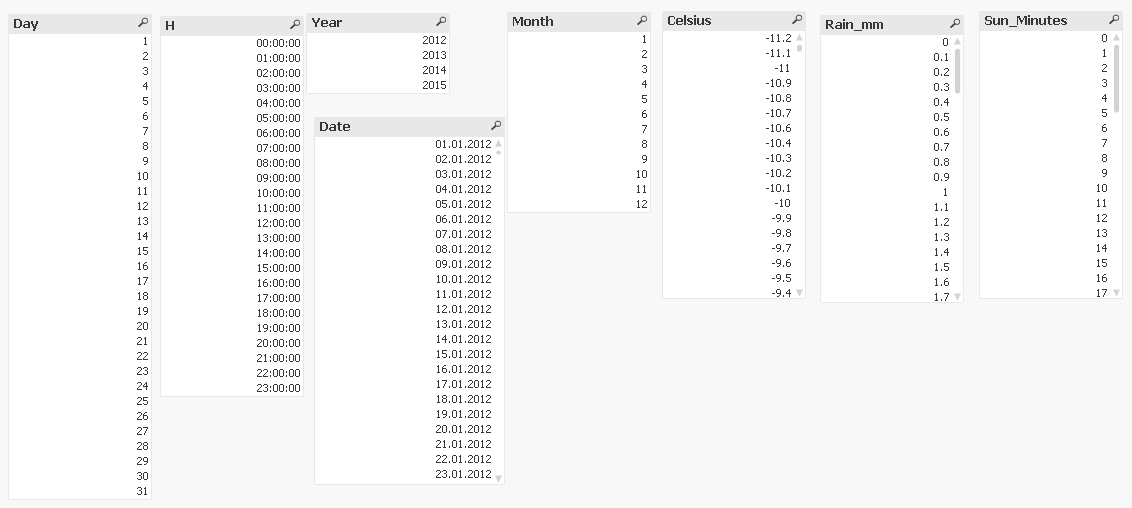Select year 2014 in Year list
Screen dimensions: 1132x508
tap(434, 71)
